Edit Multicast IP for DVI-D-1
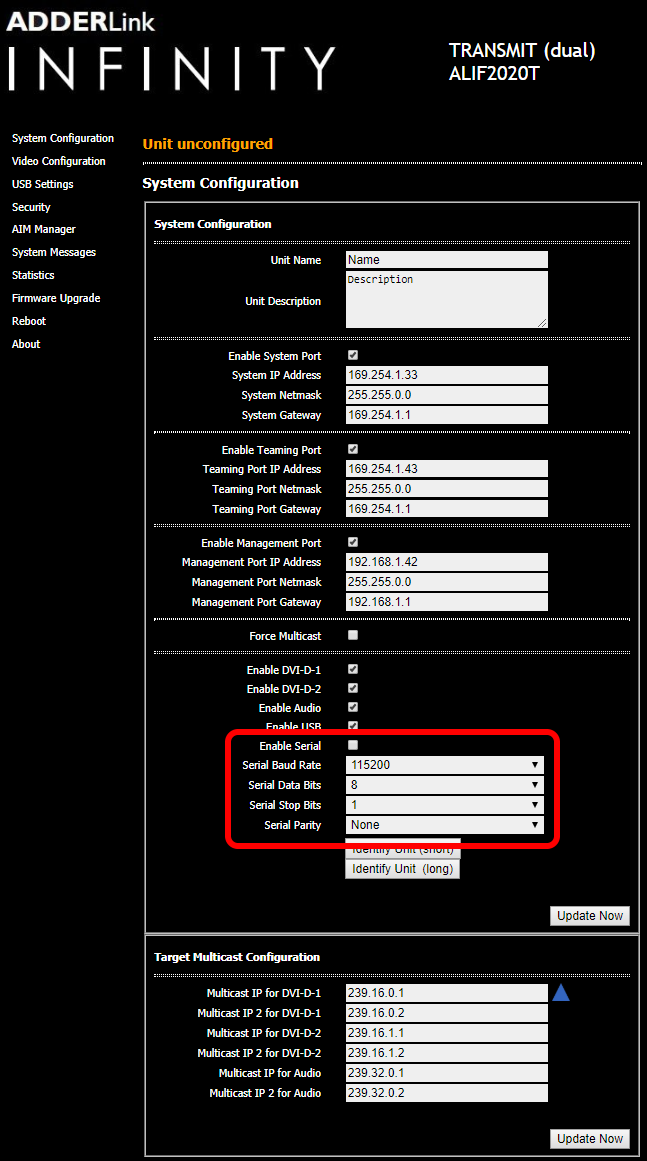Viewport: 647px width, 1161px height. click(446, 993)
